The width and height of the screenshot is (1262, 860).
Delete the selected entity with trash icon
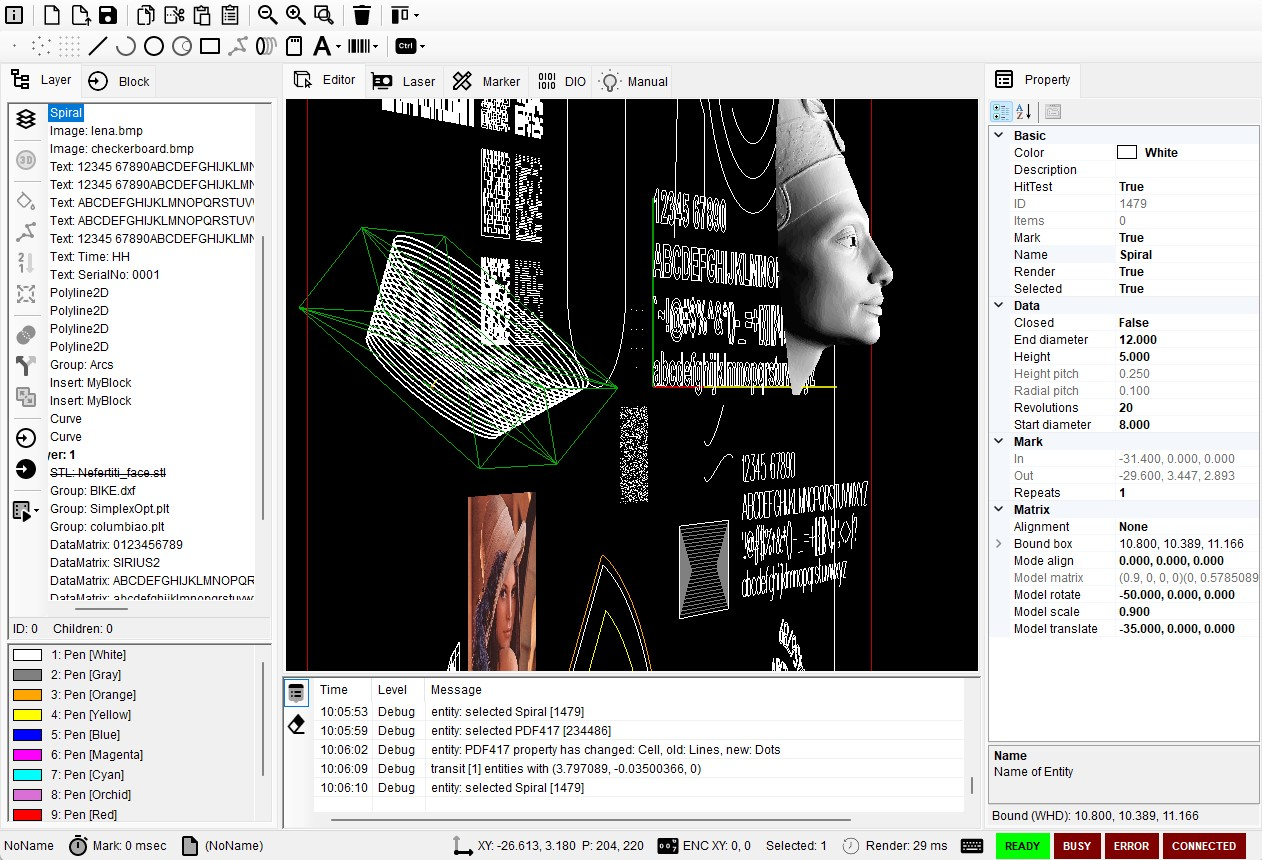click(x=362, y=15)
